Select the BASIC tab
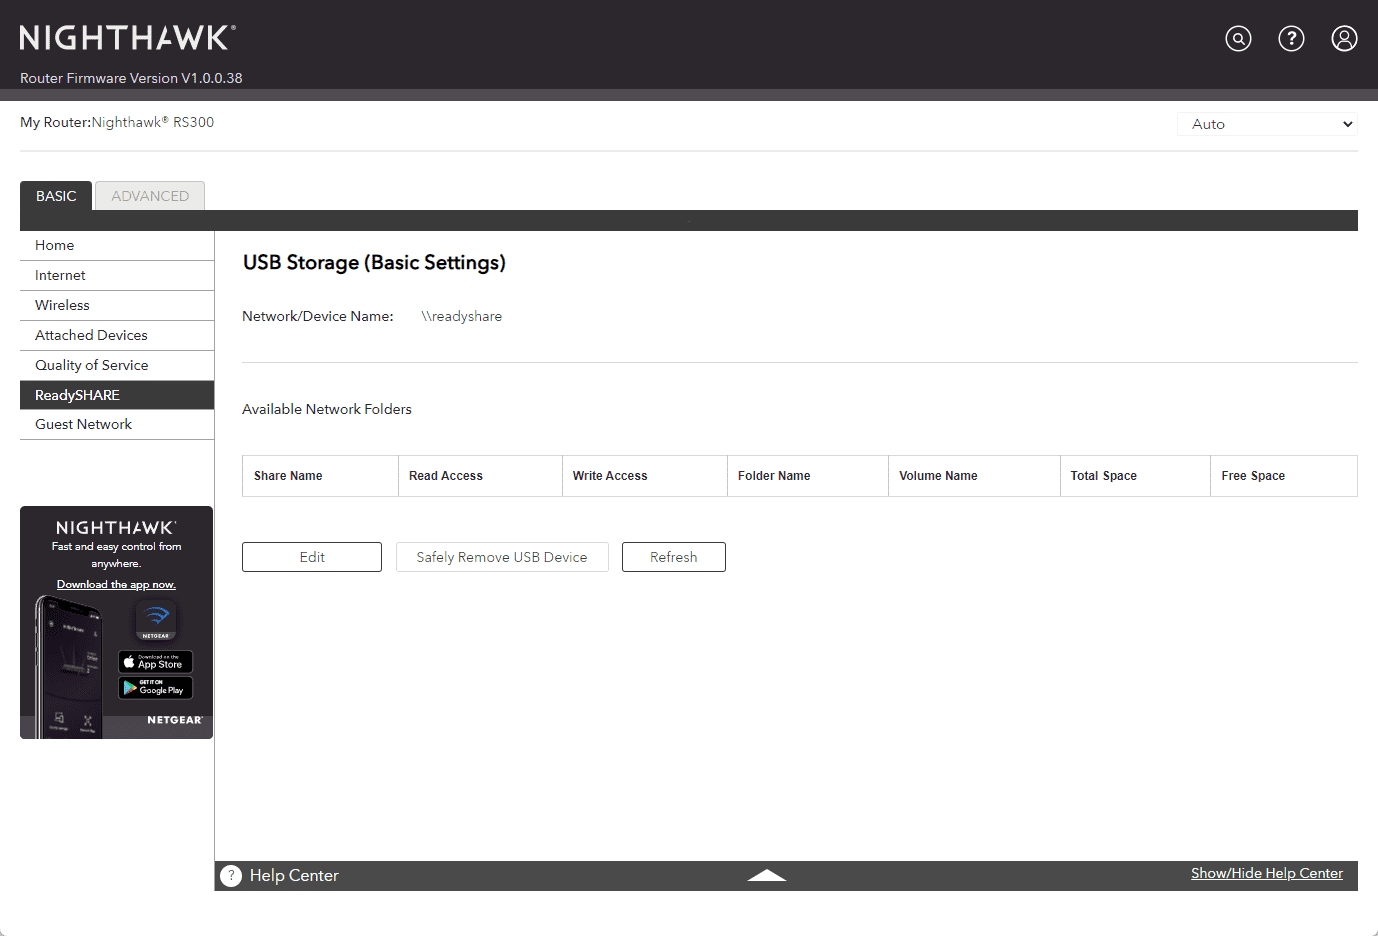The image size is (1378, 936). click(x=56, y=196)
